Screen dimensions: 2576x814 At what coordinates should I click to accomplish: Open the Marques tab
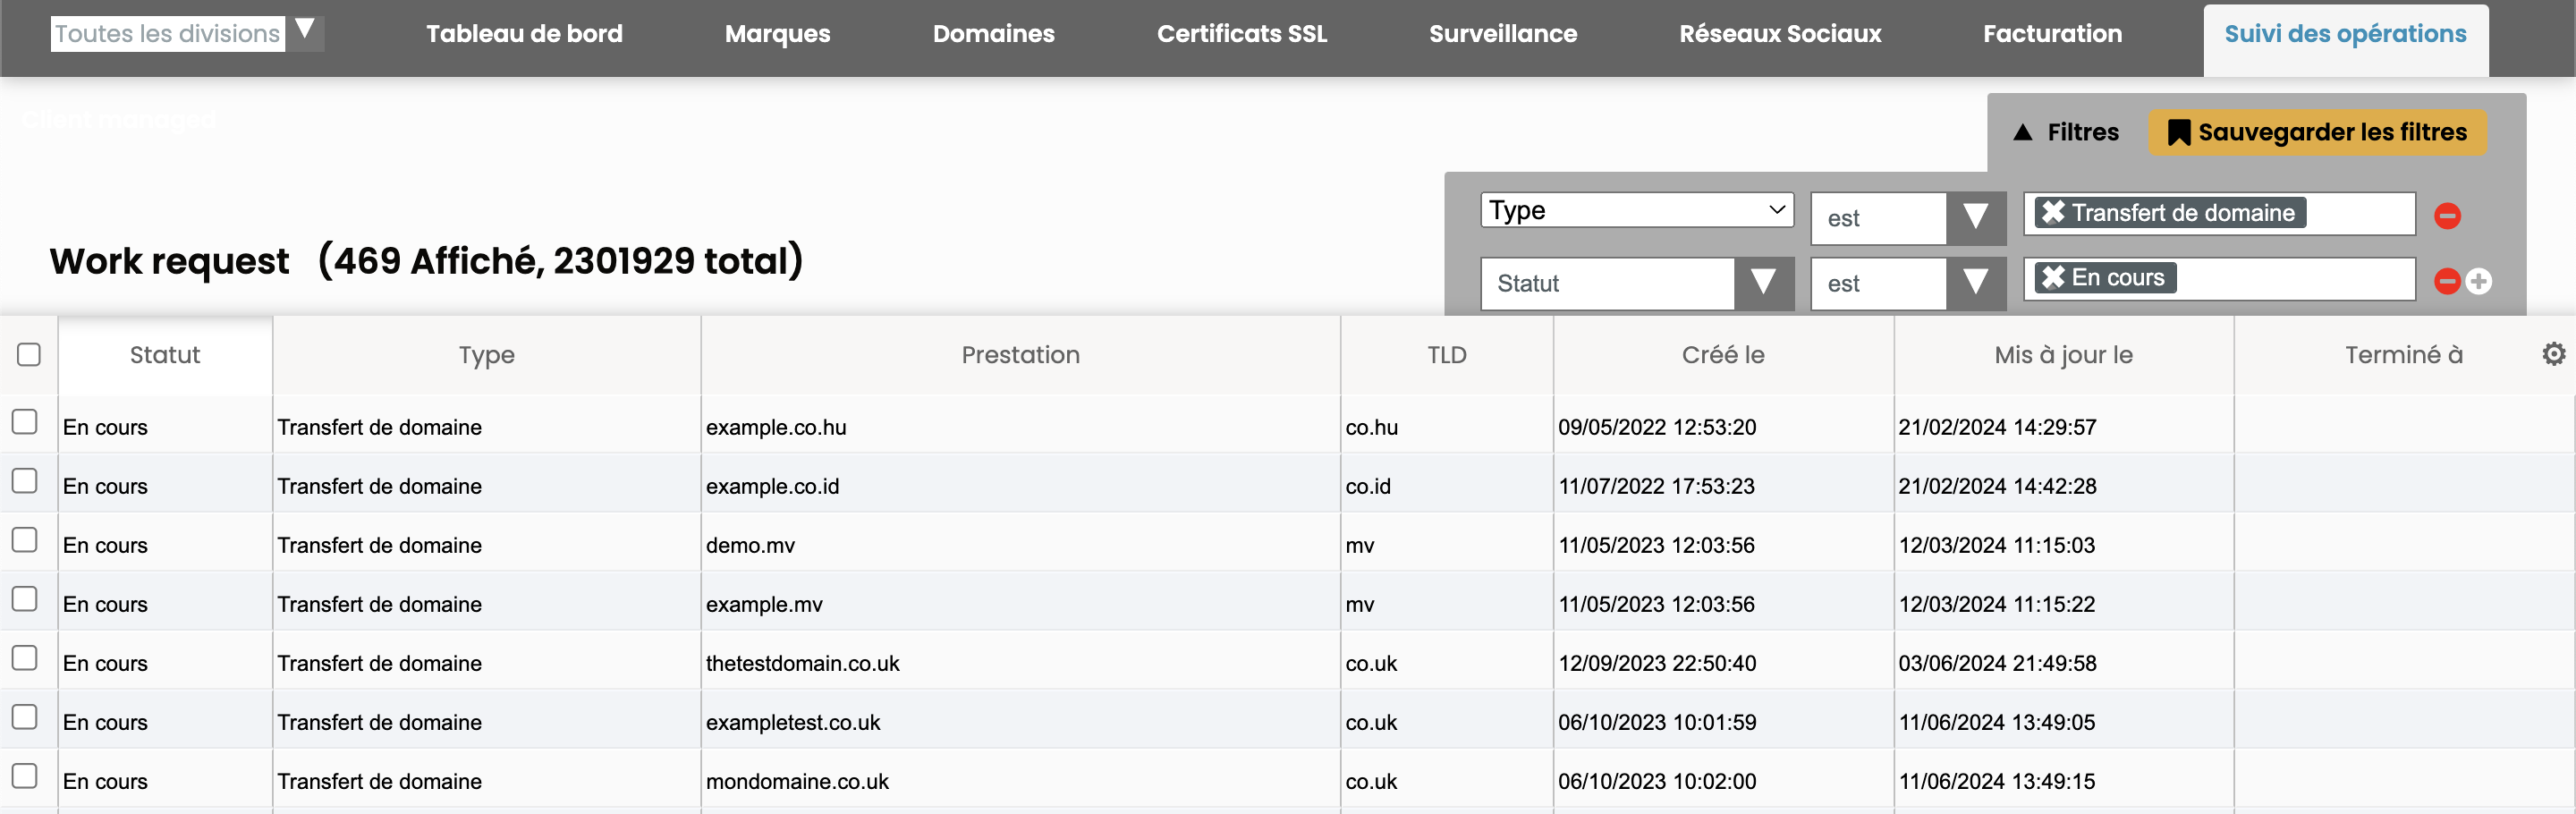(x=777, y=34)
